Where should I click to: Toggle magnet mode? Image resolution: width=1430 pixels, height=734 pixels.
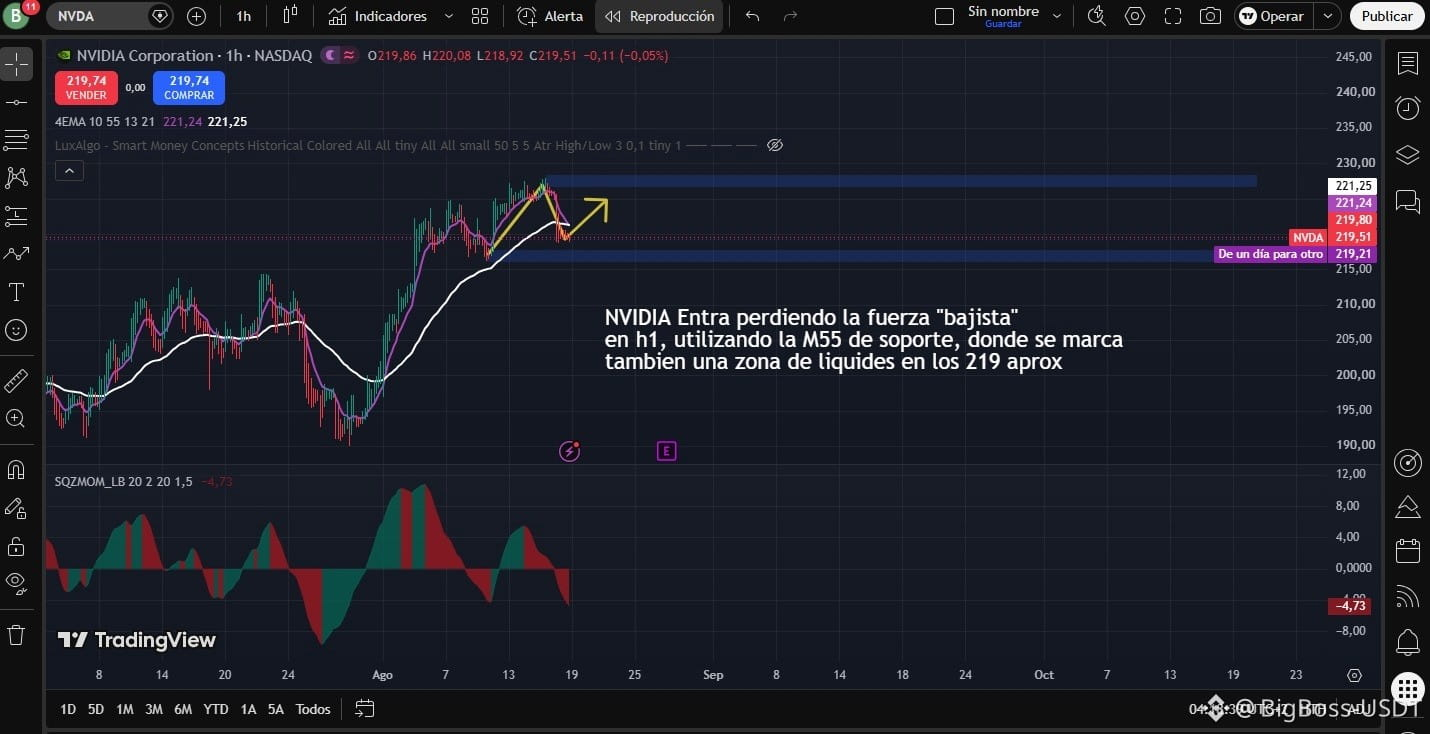(x=16, y=470)
